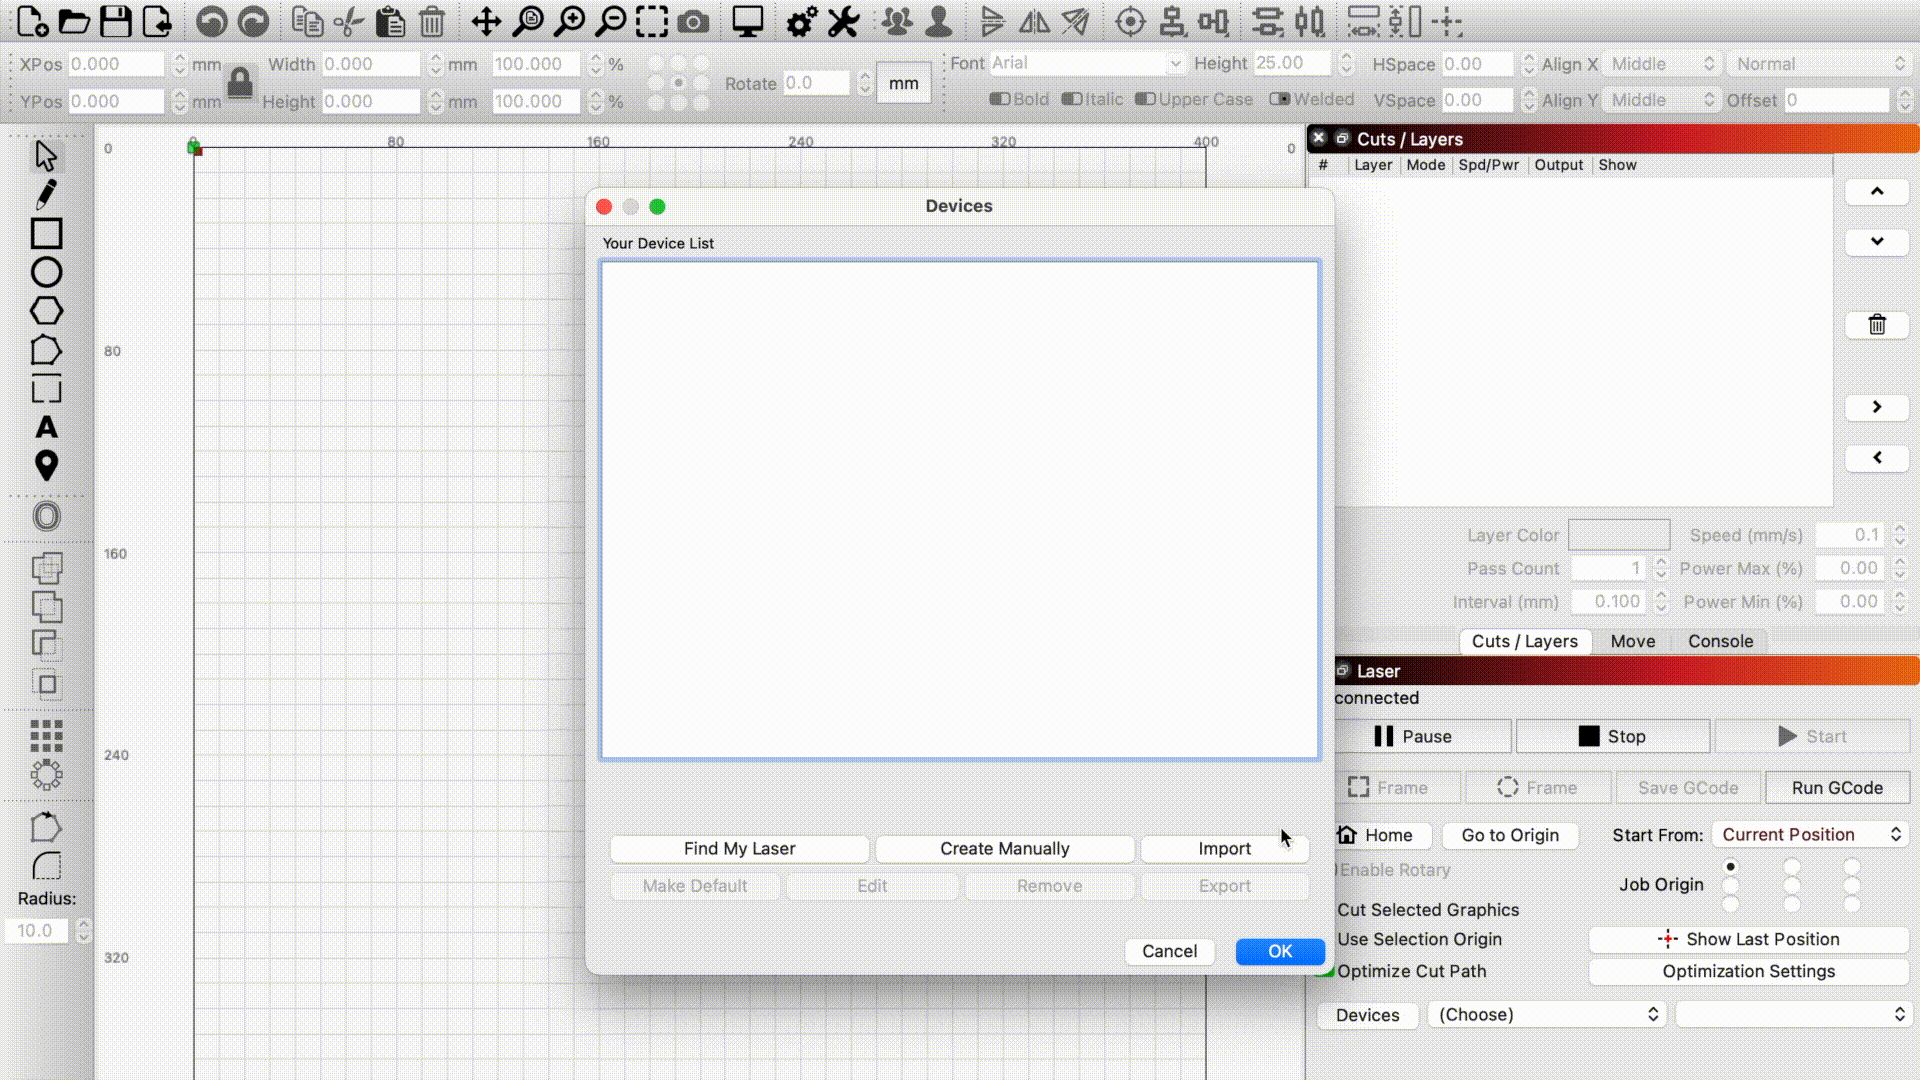The image size is (1920, 1080).
Task: Toggle Welded text switch
Action: 1280,99
